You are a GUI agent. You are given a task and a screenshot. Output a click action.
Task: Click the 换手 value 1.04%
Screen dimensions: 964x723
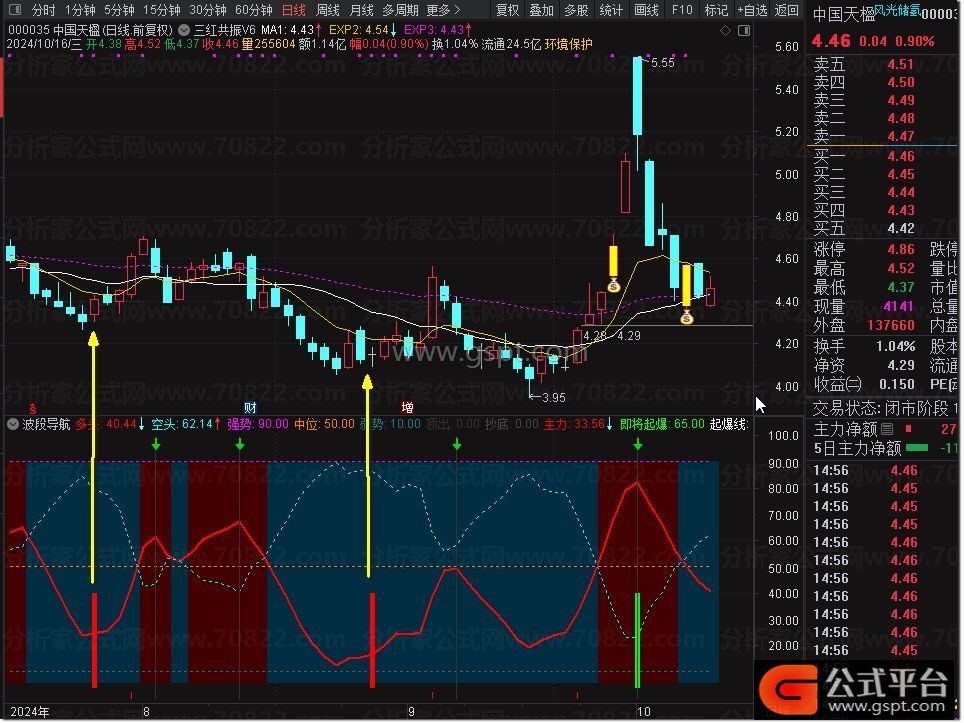coord(896,346)
